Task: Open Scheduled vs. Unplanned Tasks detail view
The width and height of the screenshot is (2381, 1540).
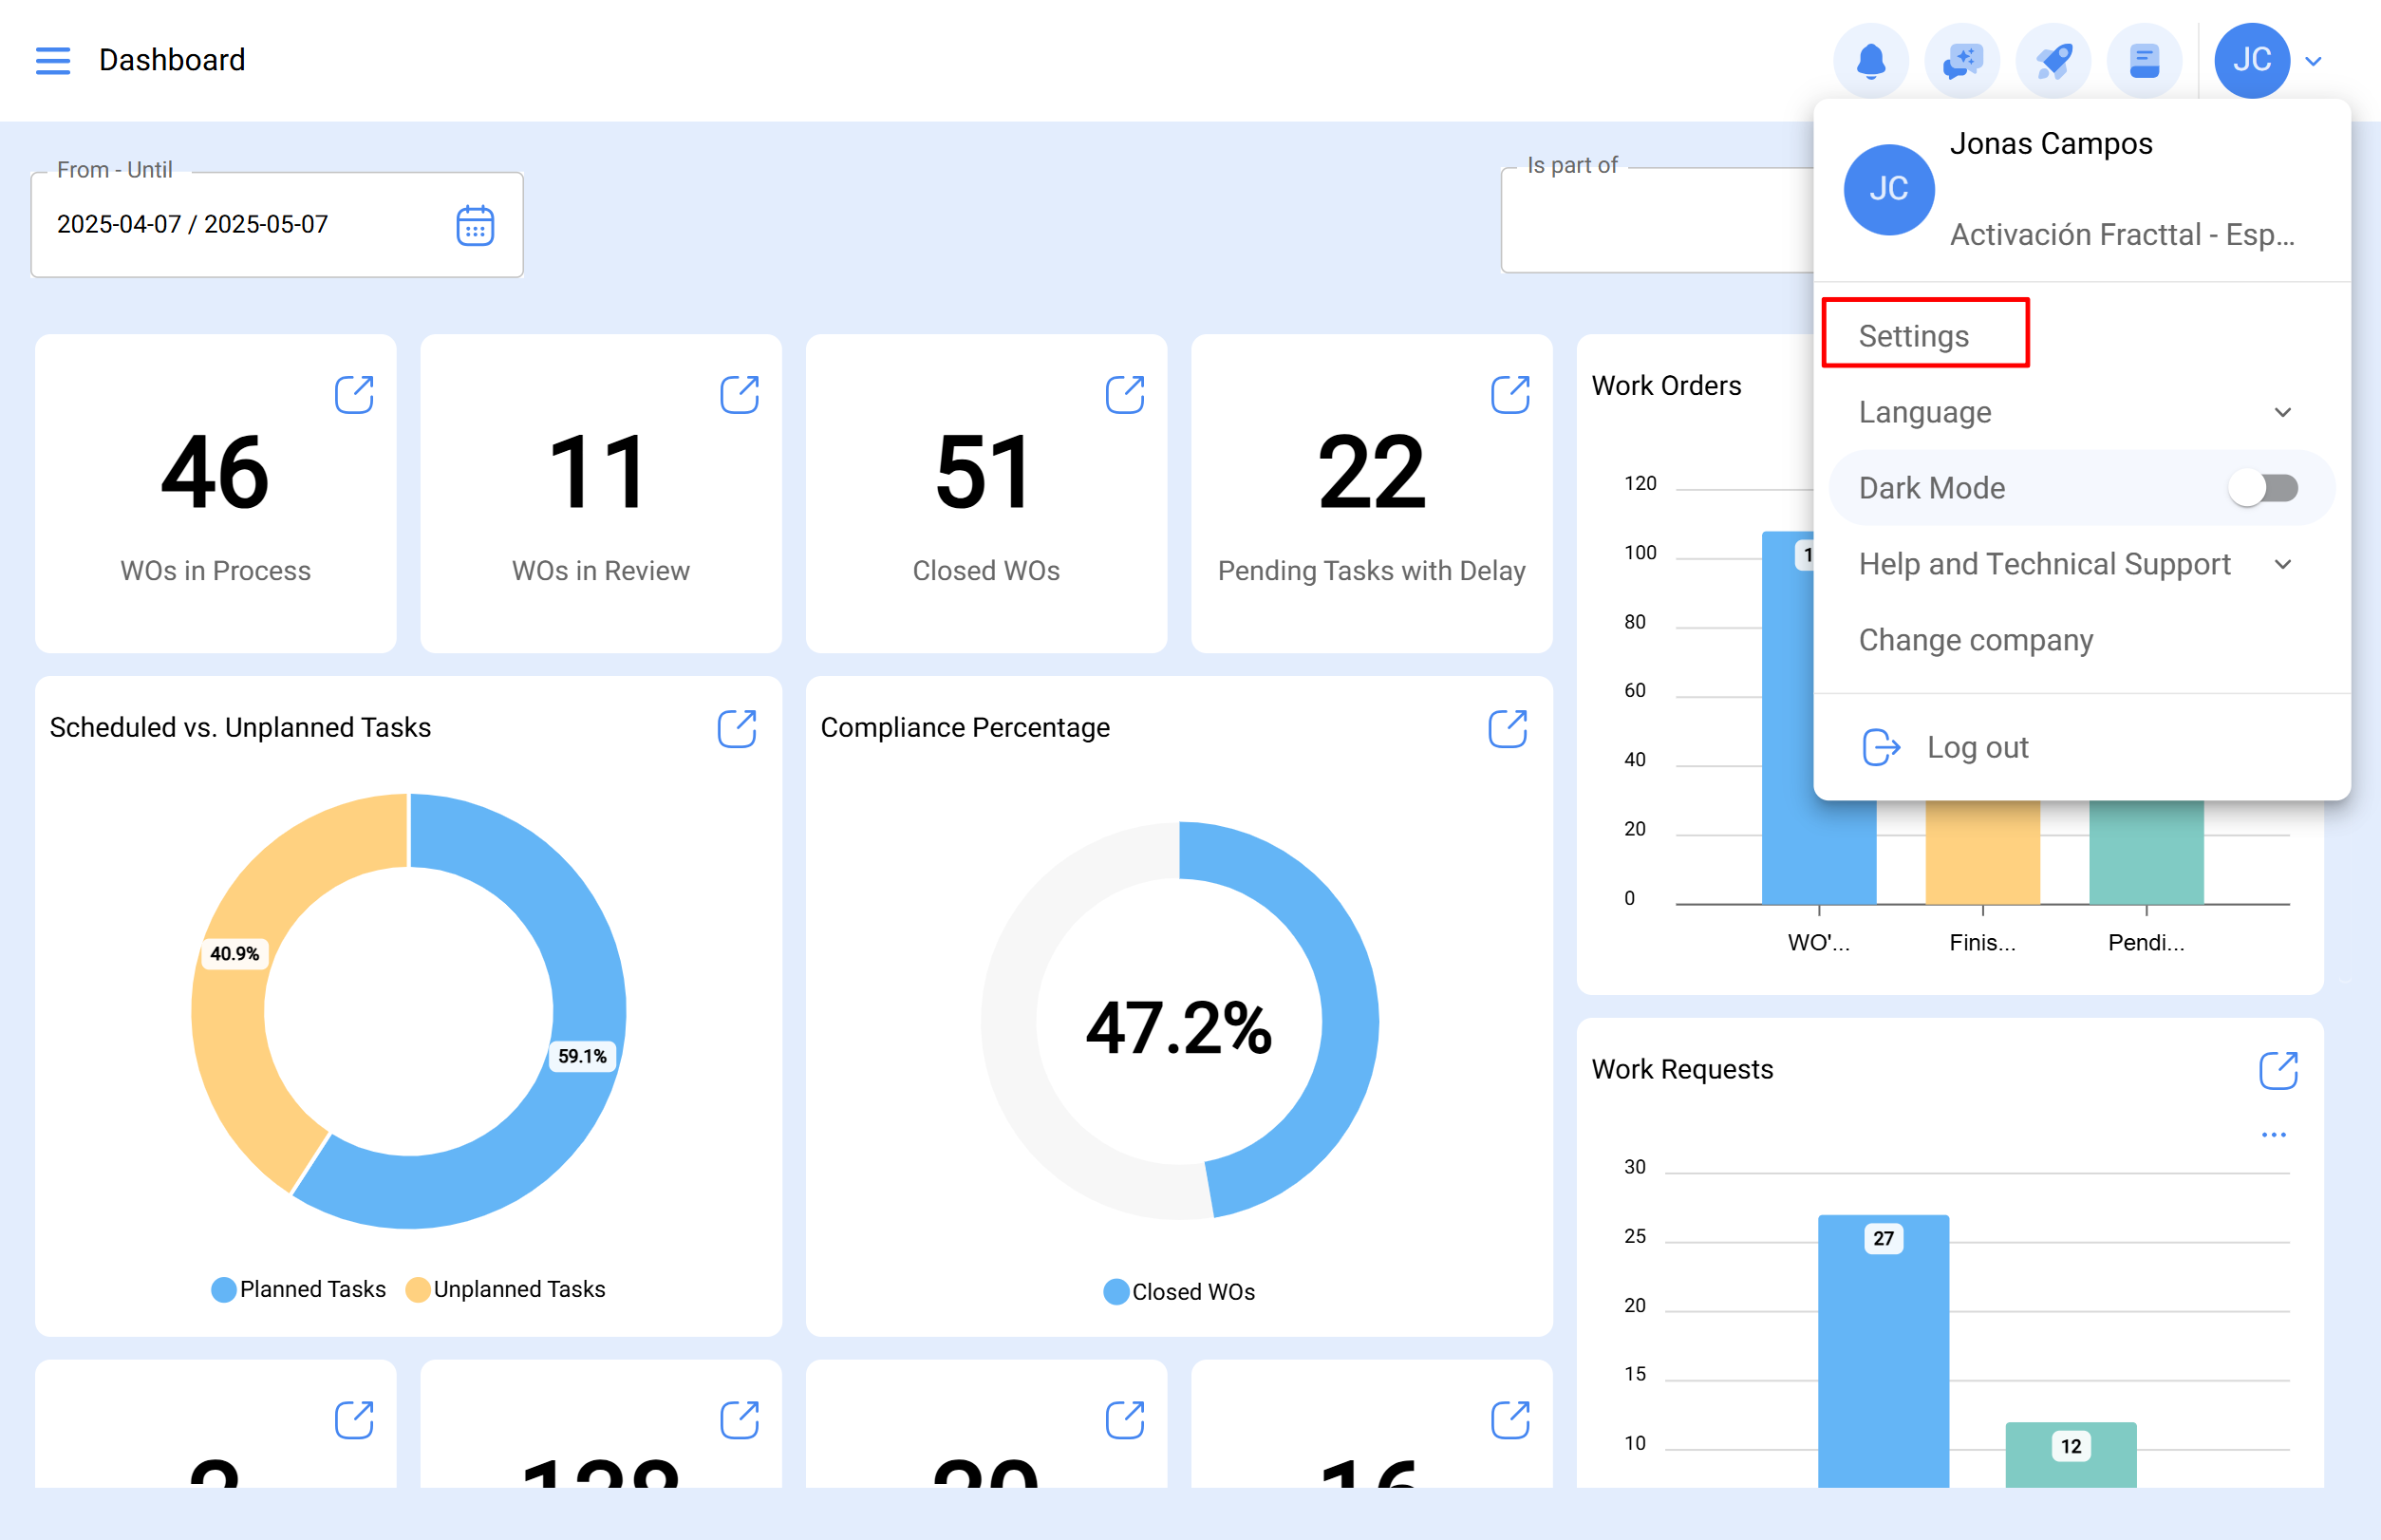Action: pos(737,729)
